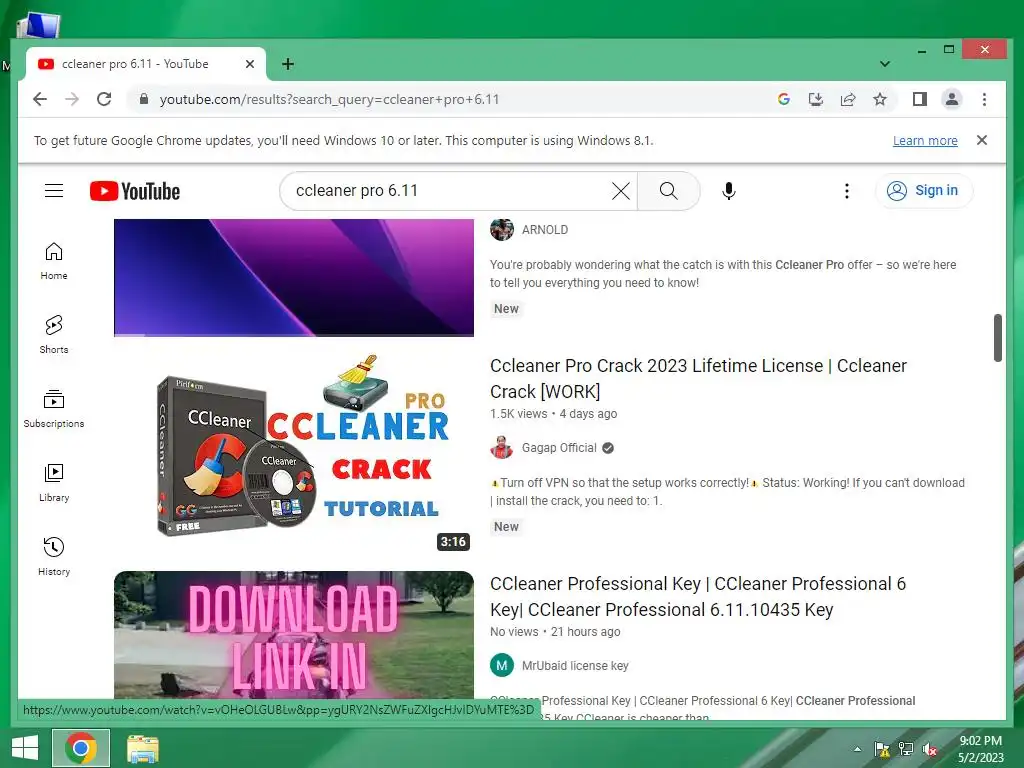Open Chrome three-dot menu

[984, 99]
